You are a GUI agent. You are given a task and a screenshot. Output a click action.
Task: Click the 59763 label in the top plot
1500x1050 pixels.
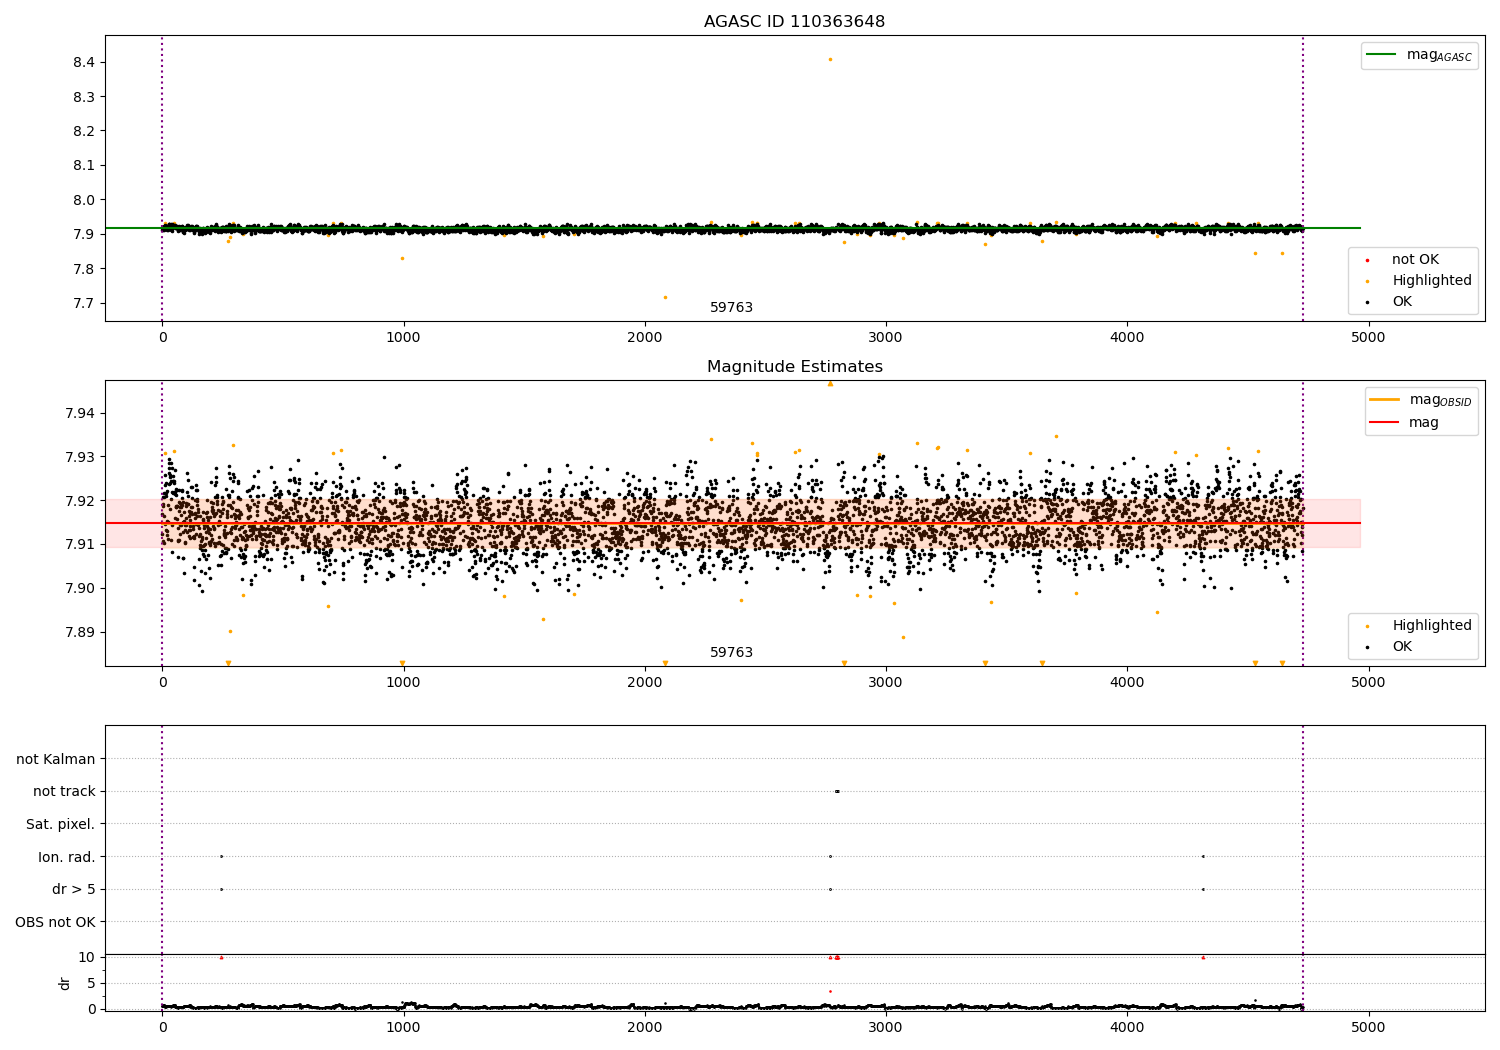point(731,308)
